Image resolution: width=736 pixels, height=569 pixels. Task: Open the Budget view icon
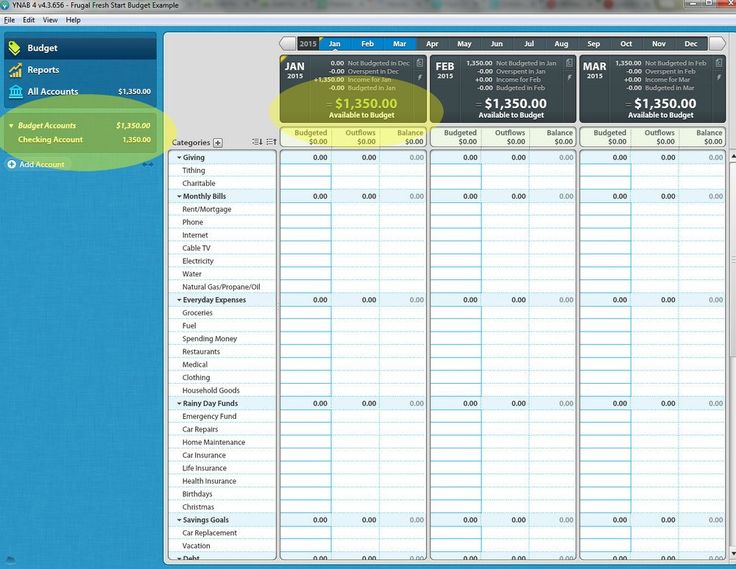click(x=15, y=47)
